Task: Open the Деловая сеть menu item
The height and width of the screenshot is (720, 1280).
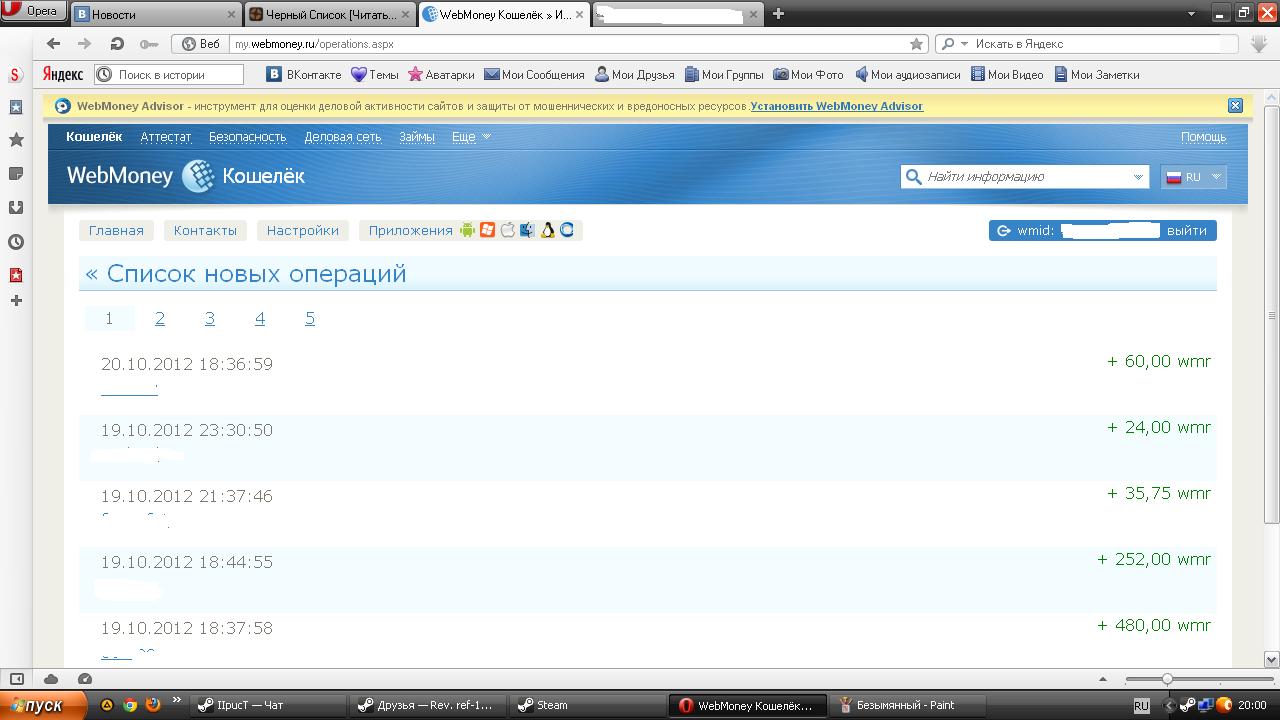Action: point(343,137)
